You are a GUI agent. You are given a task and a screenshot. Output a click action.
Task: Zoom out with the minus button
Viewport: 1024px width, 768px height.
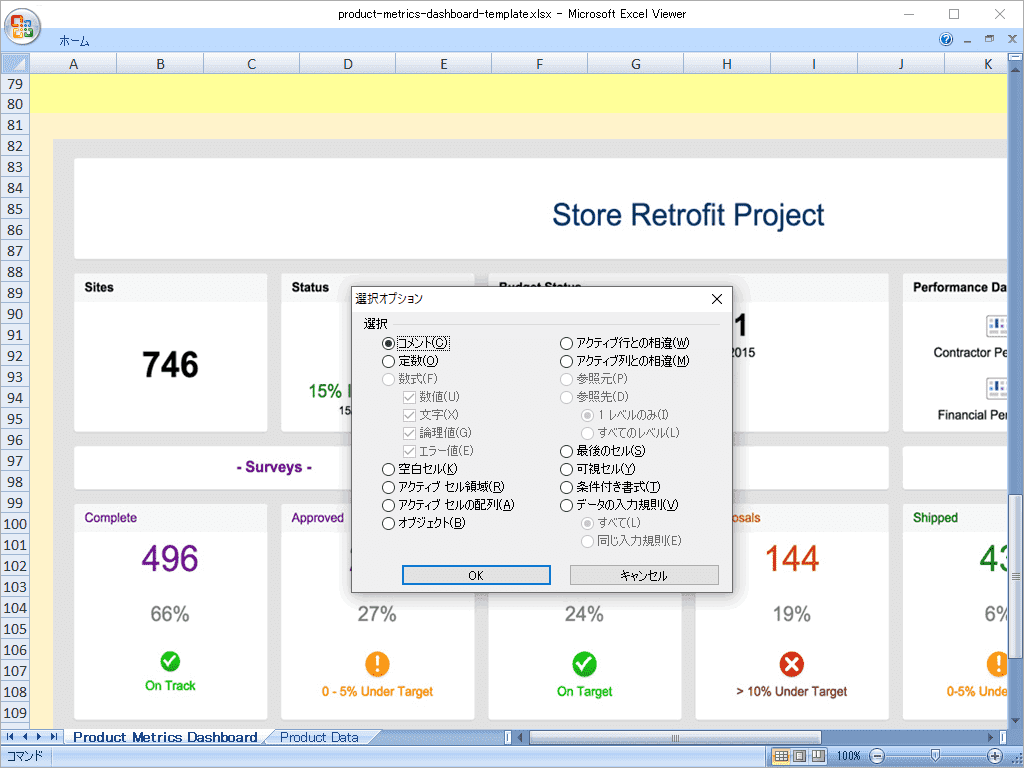point(878,756)
